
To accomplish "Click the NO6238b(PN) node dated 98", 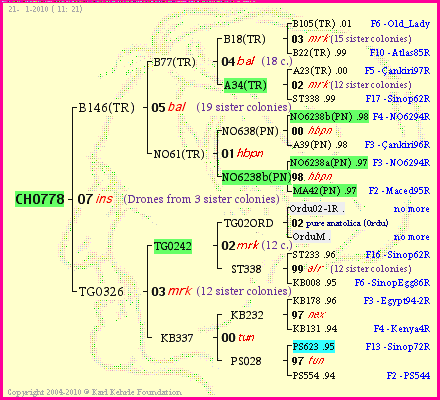I will 256,177.
